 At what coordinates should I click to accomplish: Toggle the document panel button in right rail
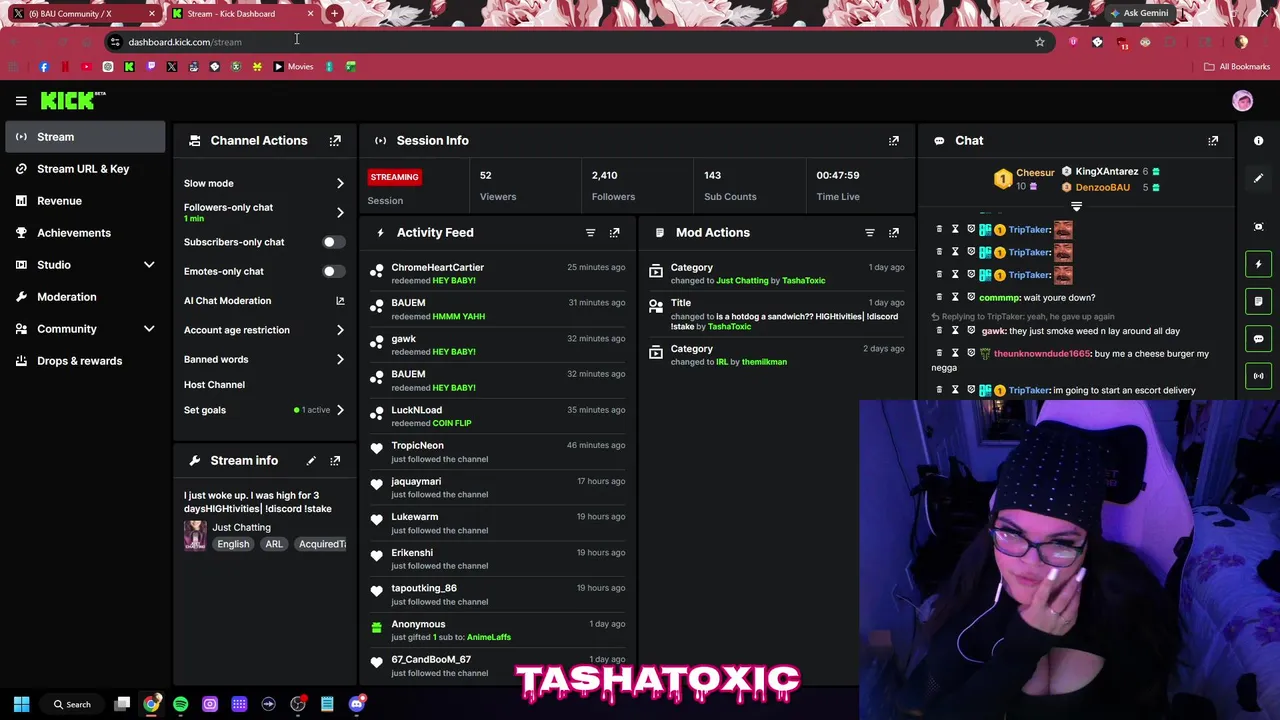(x=1258, y=301)
